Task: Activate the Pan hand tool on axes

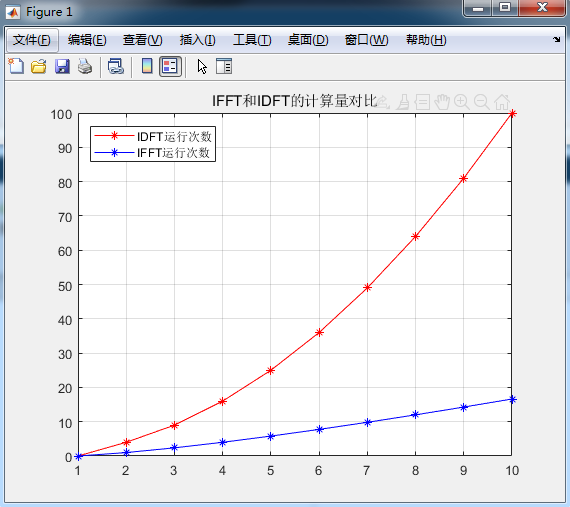Action: coord(442,102)
